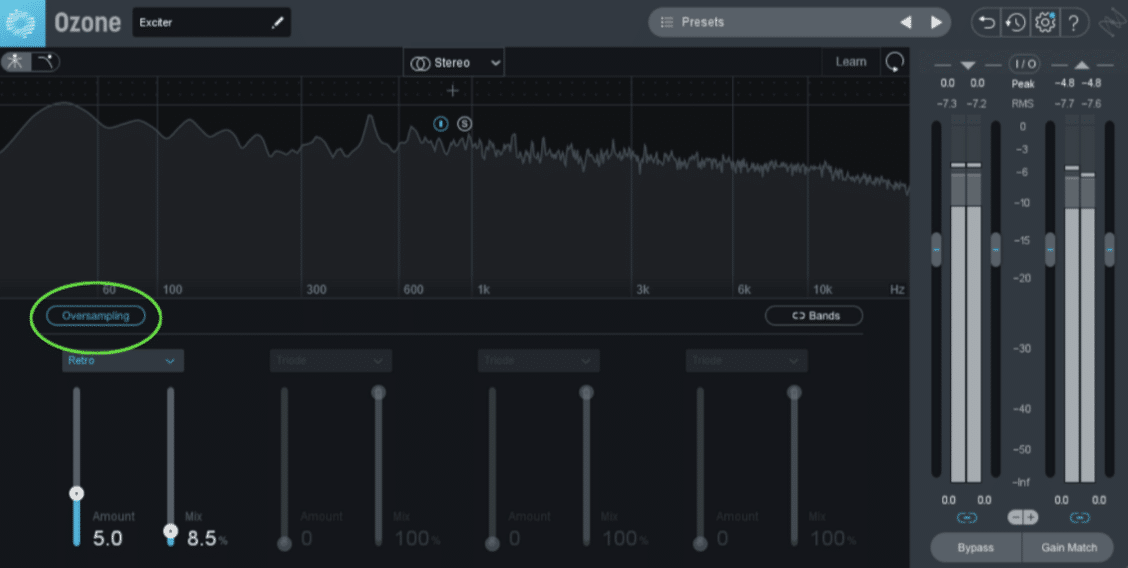Click the Gain Match button

pos(1068,547)
